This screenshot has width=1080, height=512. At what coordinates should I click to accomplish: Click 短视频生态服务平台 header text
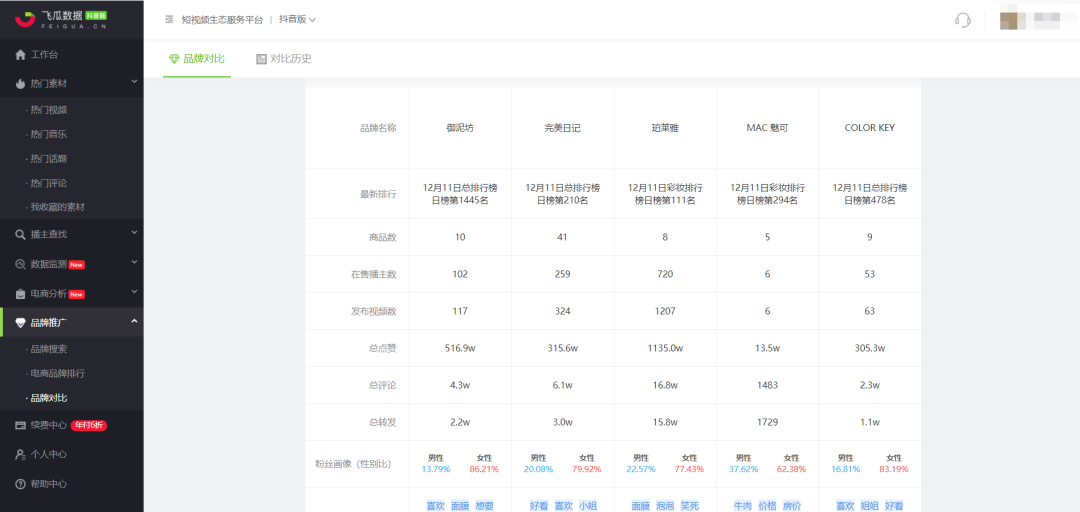tap(222, 20)
